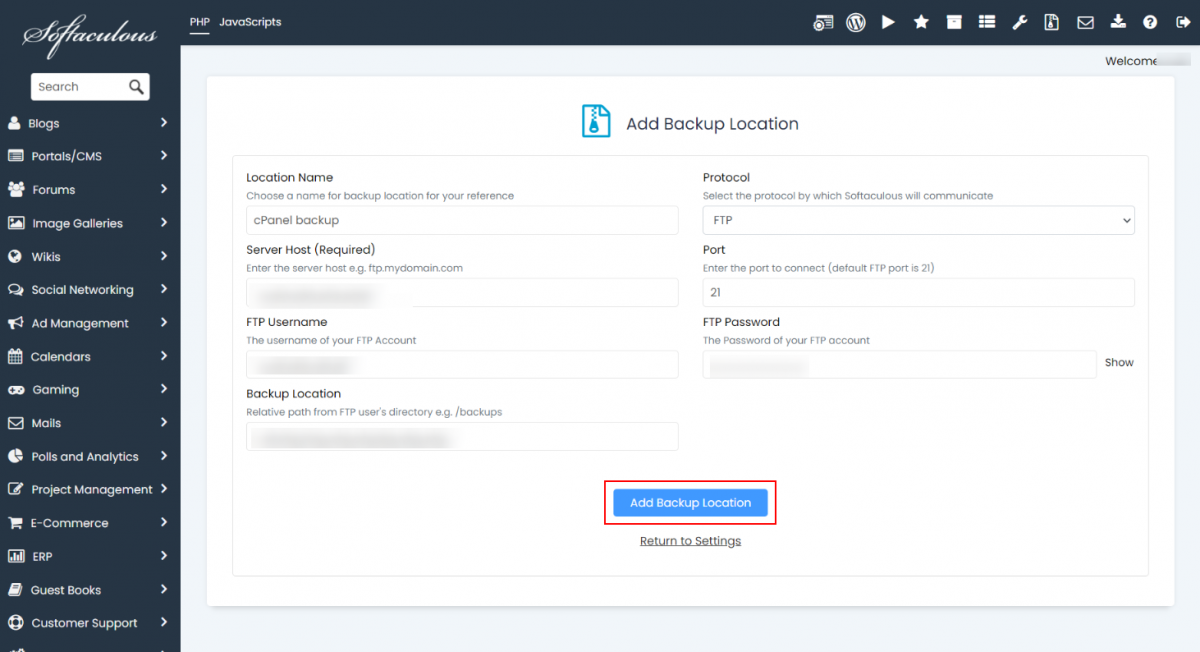Switch to the JavaScripts tab
The height and width of the screenshot is (652, 1200).
250,22
